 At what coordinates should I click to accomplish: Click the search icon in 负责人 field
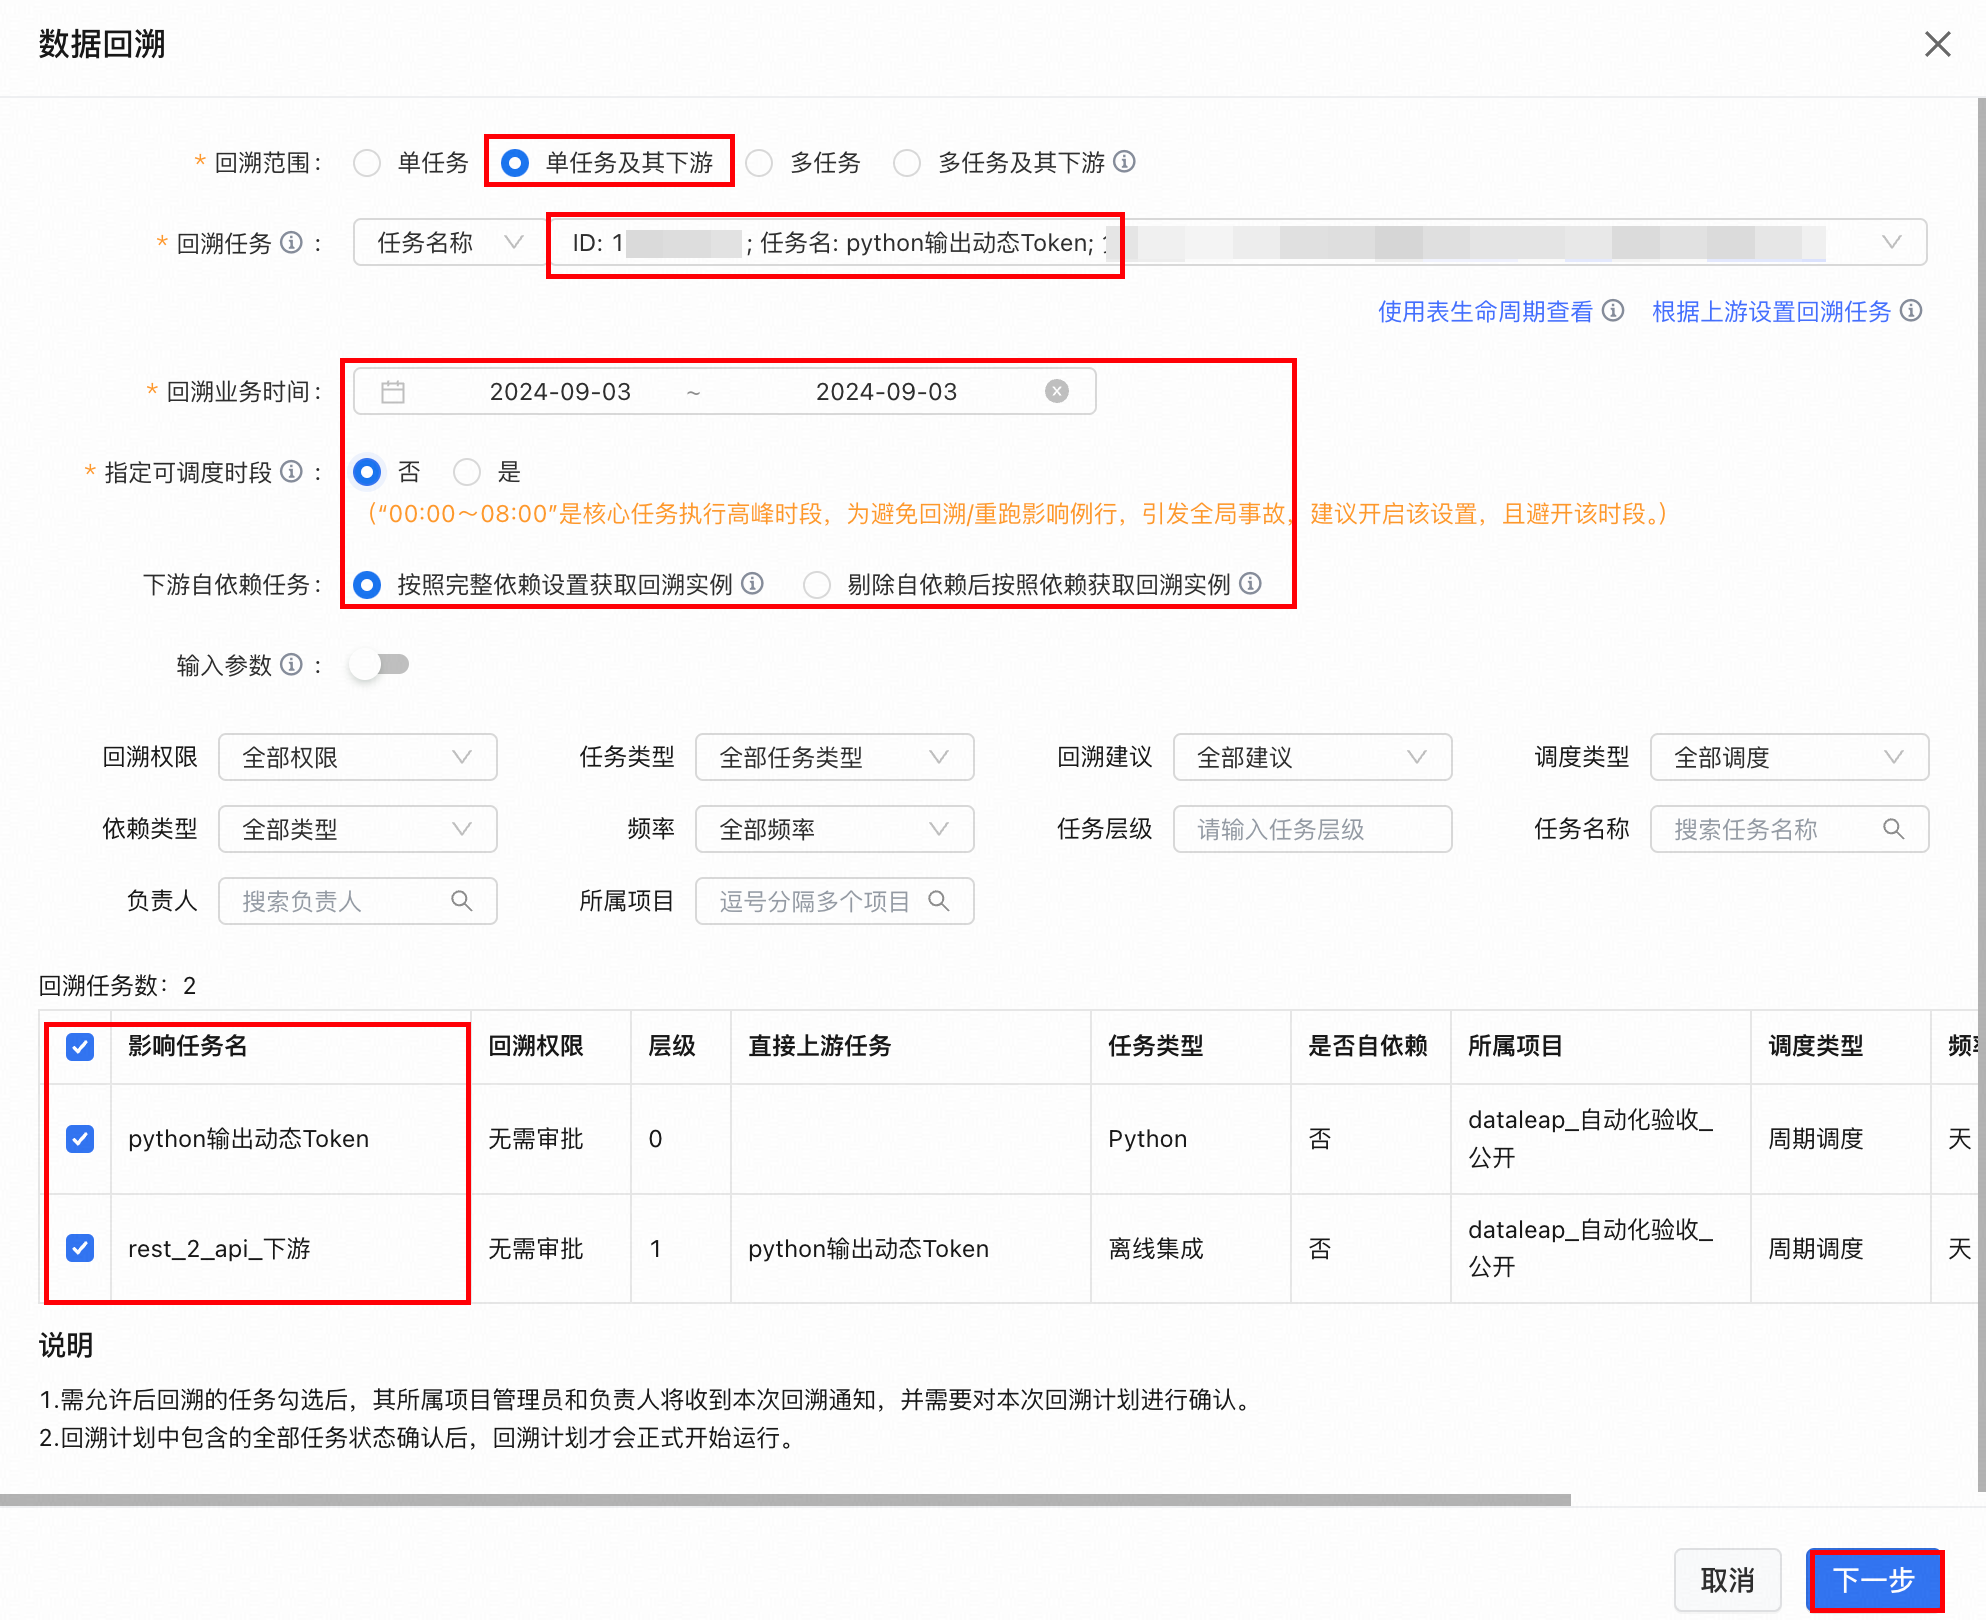point(461,901)
